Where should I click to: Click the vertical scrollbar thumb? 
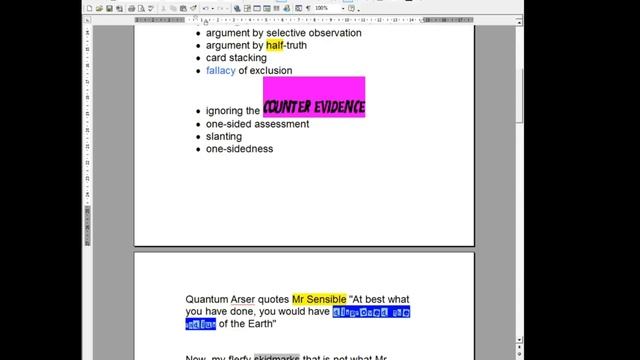[519, 95]
